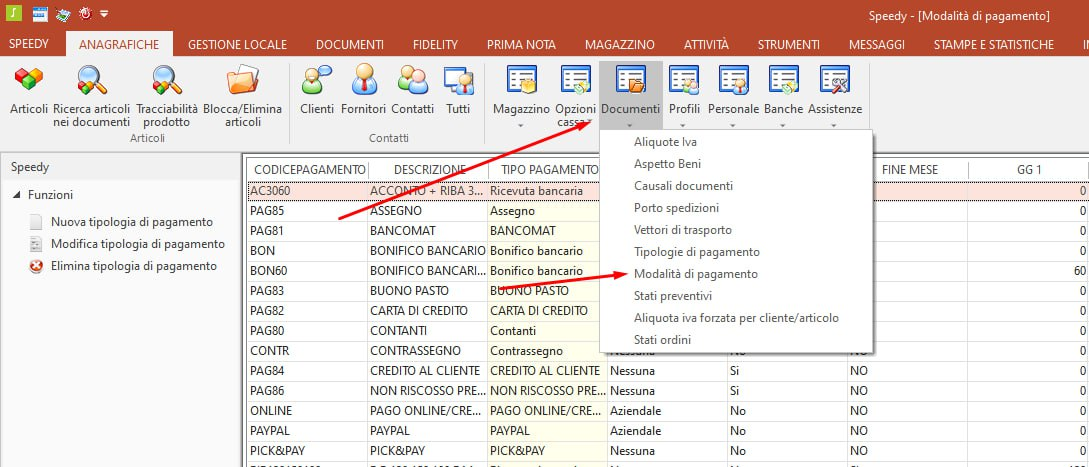Screen dimensions: 1089x467
Task: Sort by the CODICEPAGAMENTO column header
Action: tap(307, 170)
